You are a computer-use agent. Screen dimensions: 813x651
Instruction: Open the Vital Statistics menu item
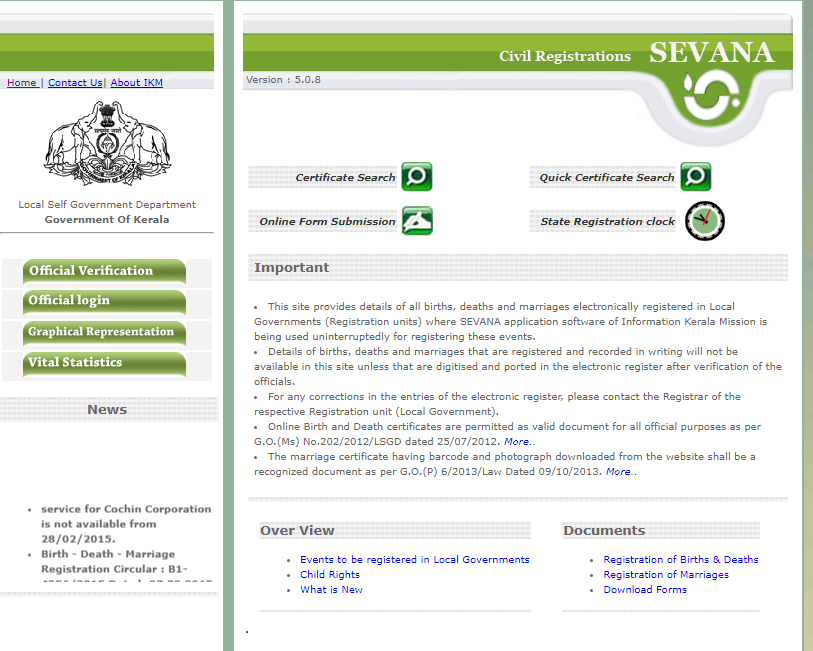coord(104,363)
